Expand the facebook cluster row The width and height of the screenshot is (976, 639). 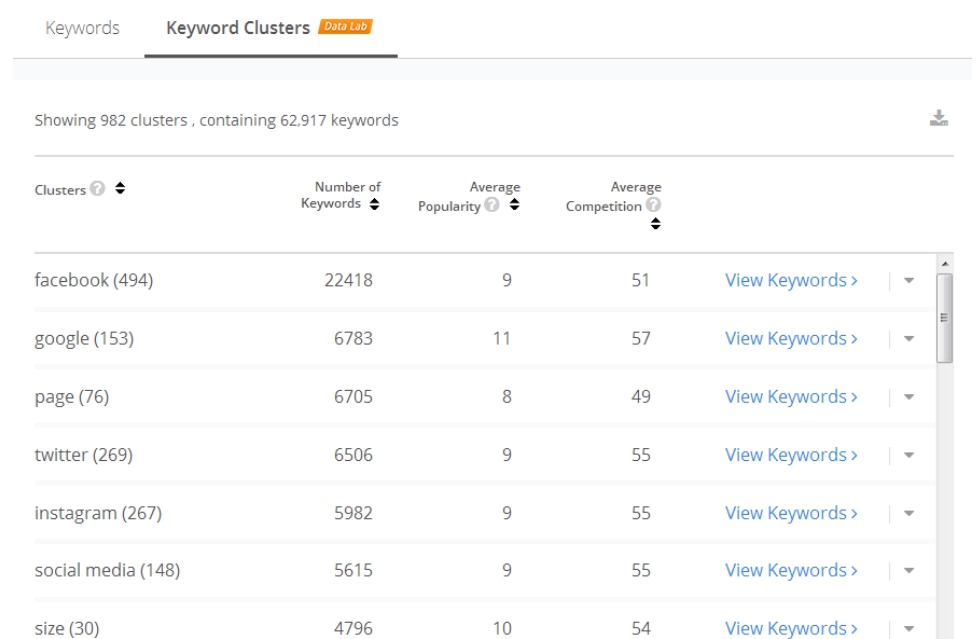(x=909, y=281)
